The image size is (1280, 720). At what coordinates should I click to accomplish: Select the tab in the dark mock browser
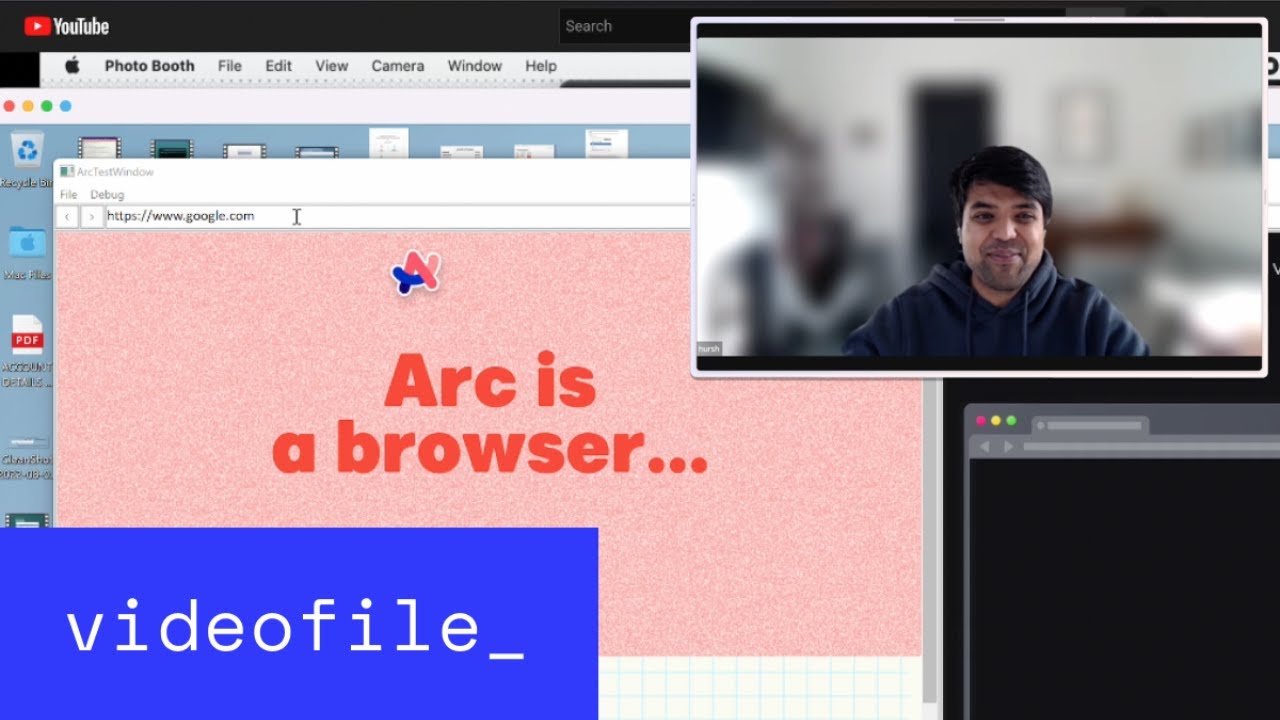point(1090,425)
